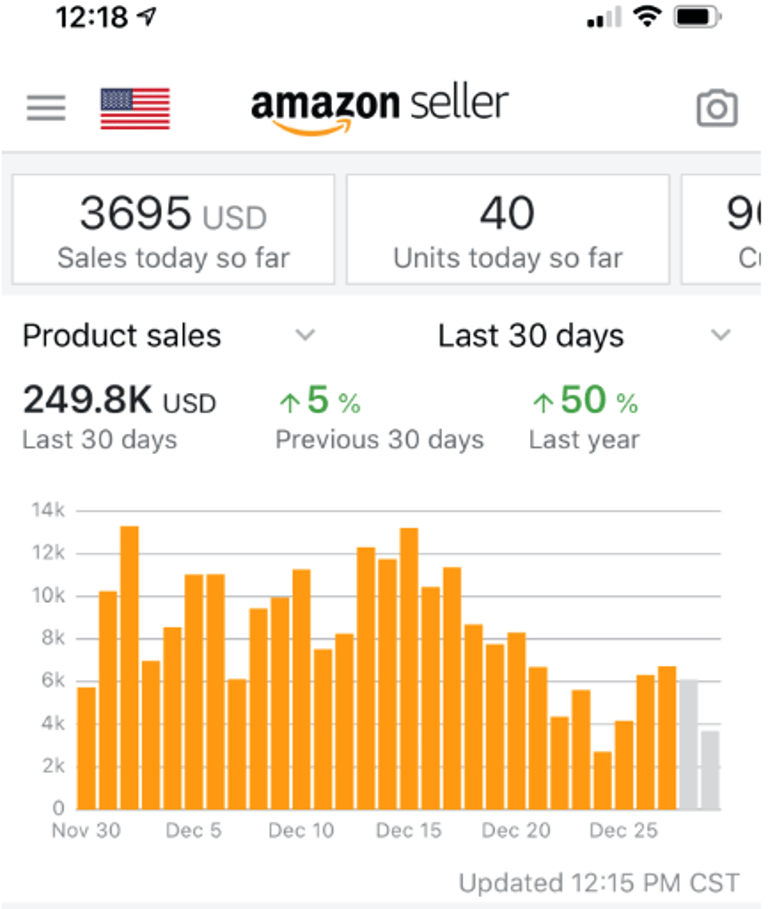768x909 pixels.
Task: Expand the Last 30 days dropdown chevron
Action: [720, 336]
